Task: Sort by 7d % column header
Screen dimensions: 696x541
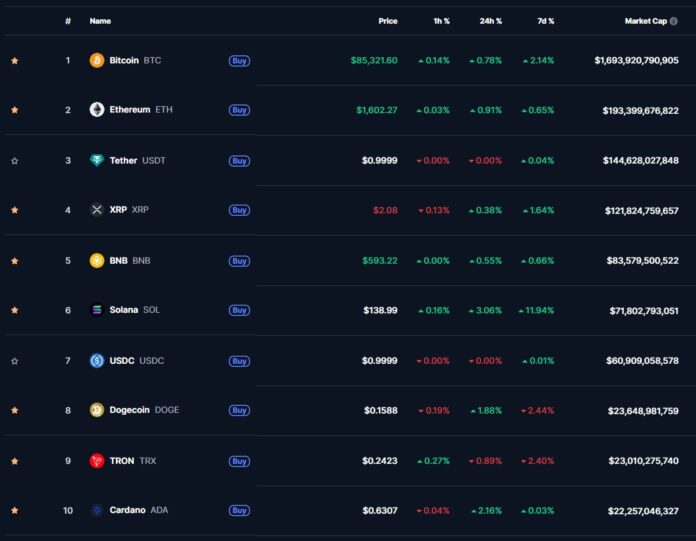Action: 543,21
